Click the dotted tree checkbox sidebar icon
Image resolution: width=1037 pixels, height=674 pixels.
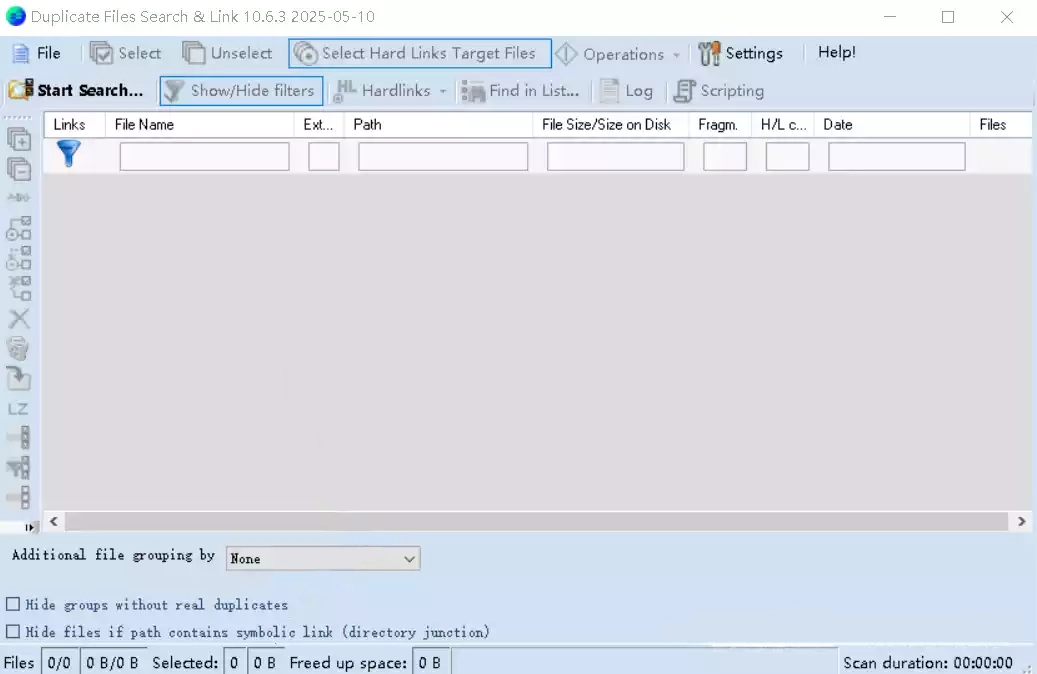(x=19, y=258)
